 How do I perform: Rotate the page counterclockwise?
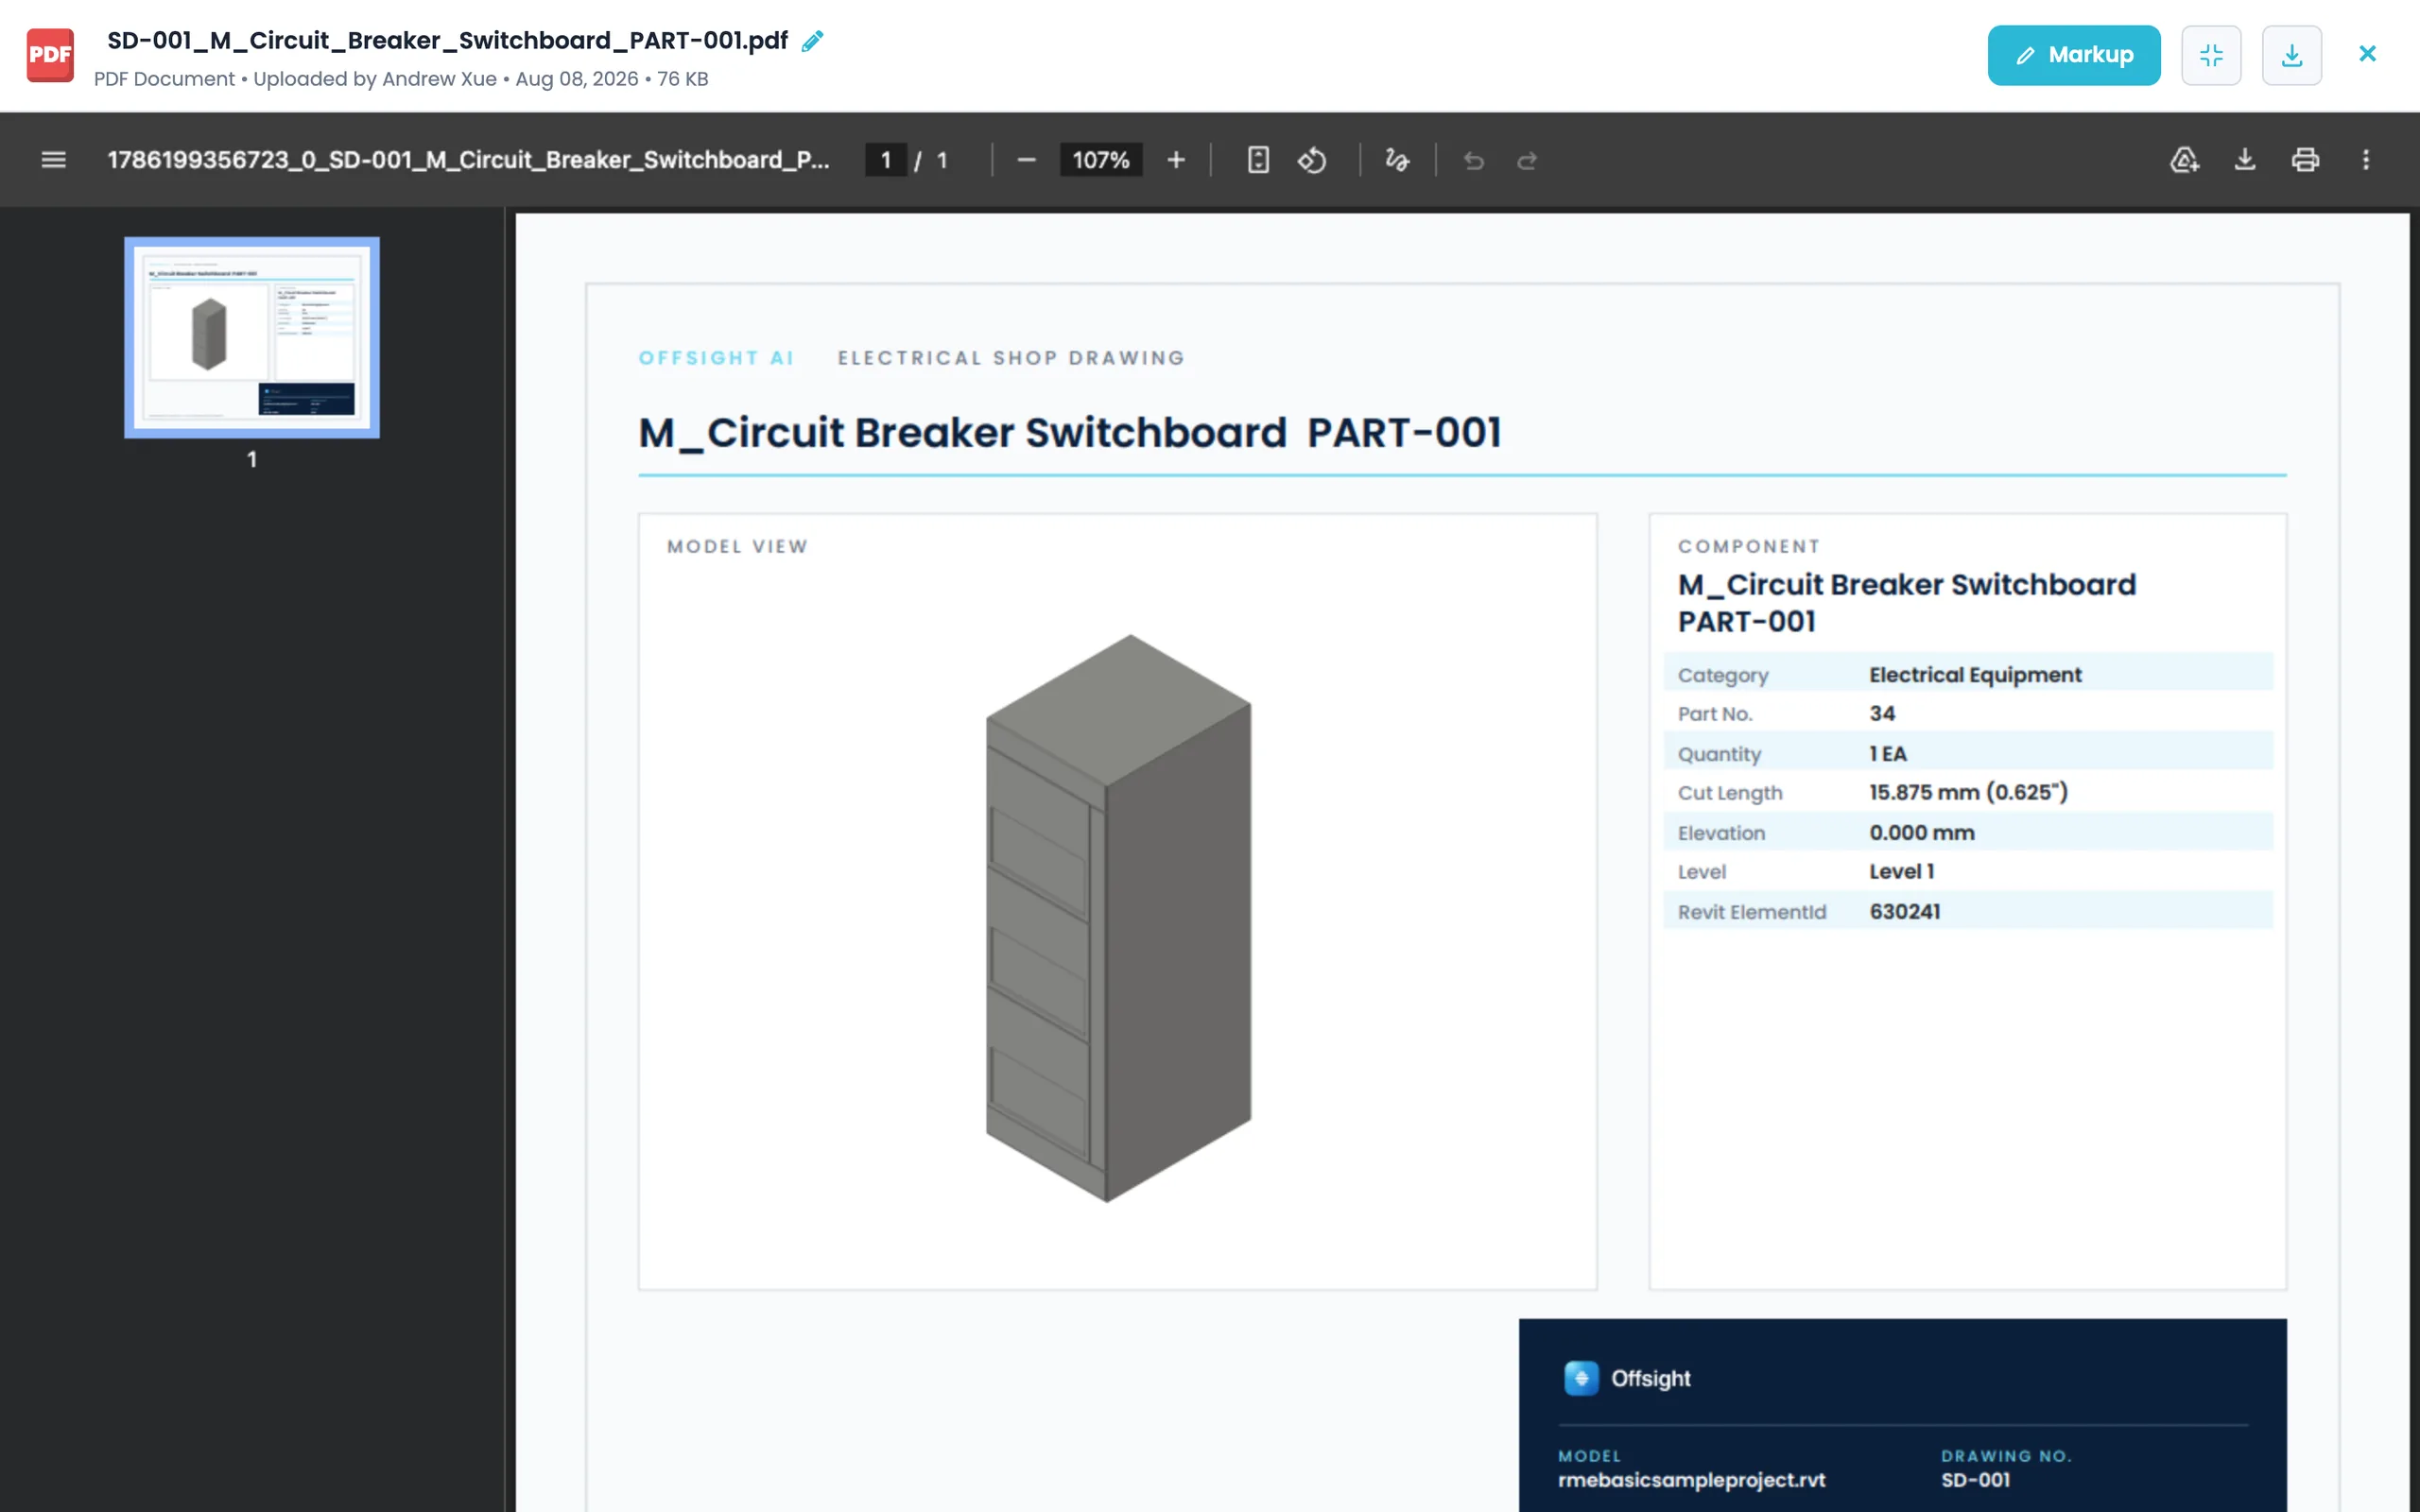coord(1313,160)
